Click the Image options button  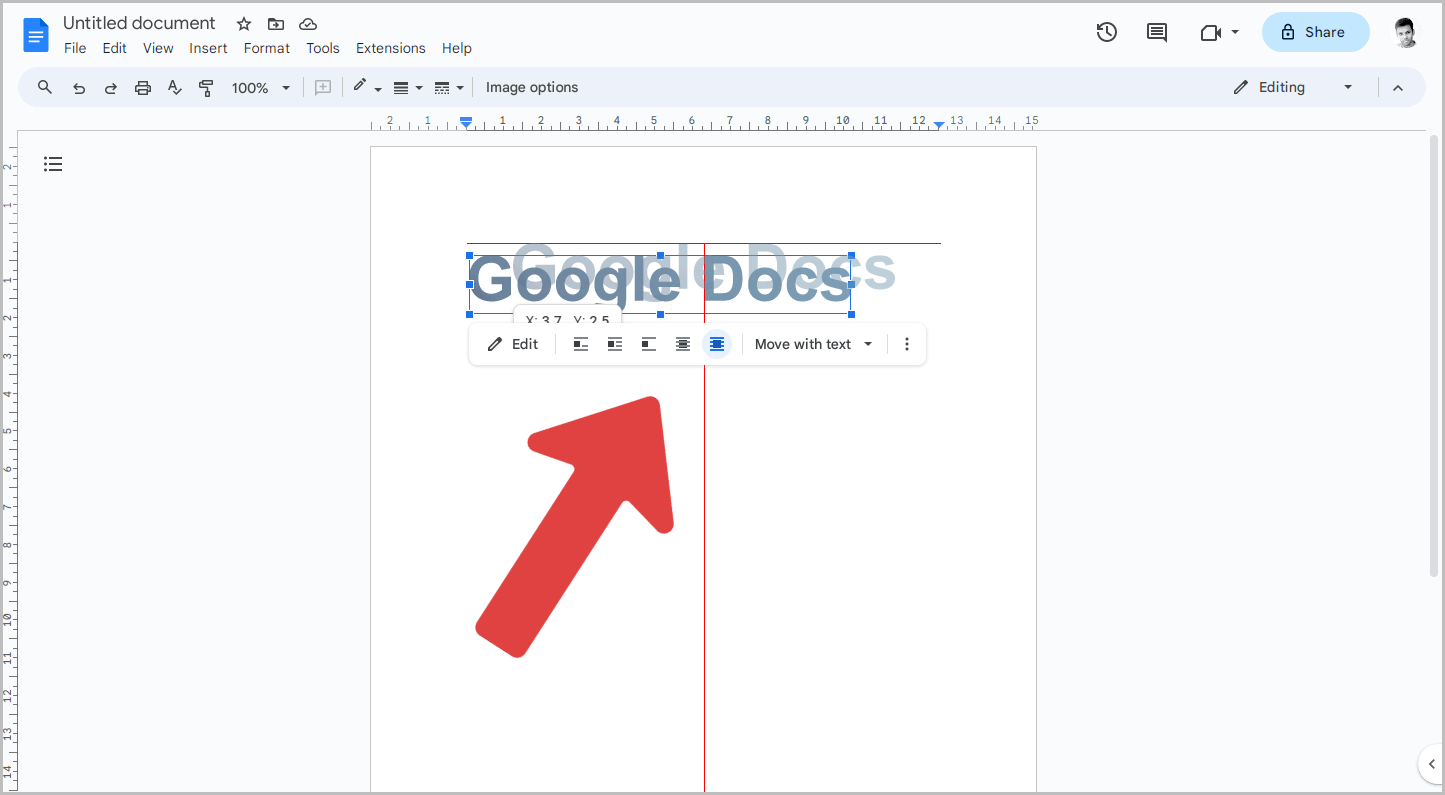point(532,87)
